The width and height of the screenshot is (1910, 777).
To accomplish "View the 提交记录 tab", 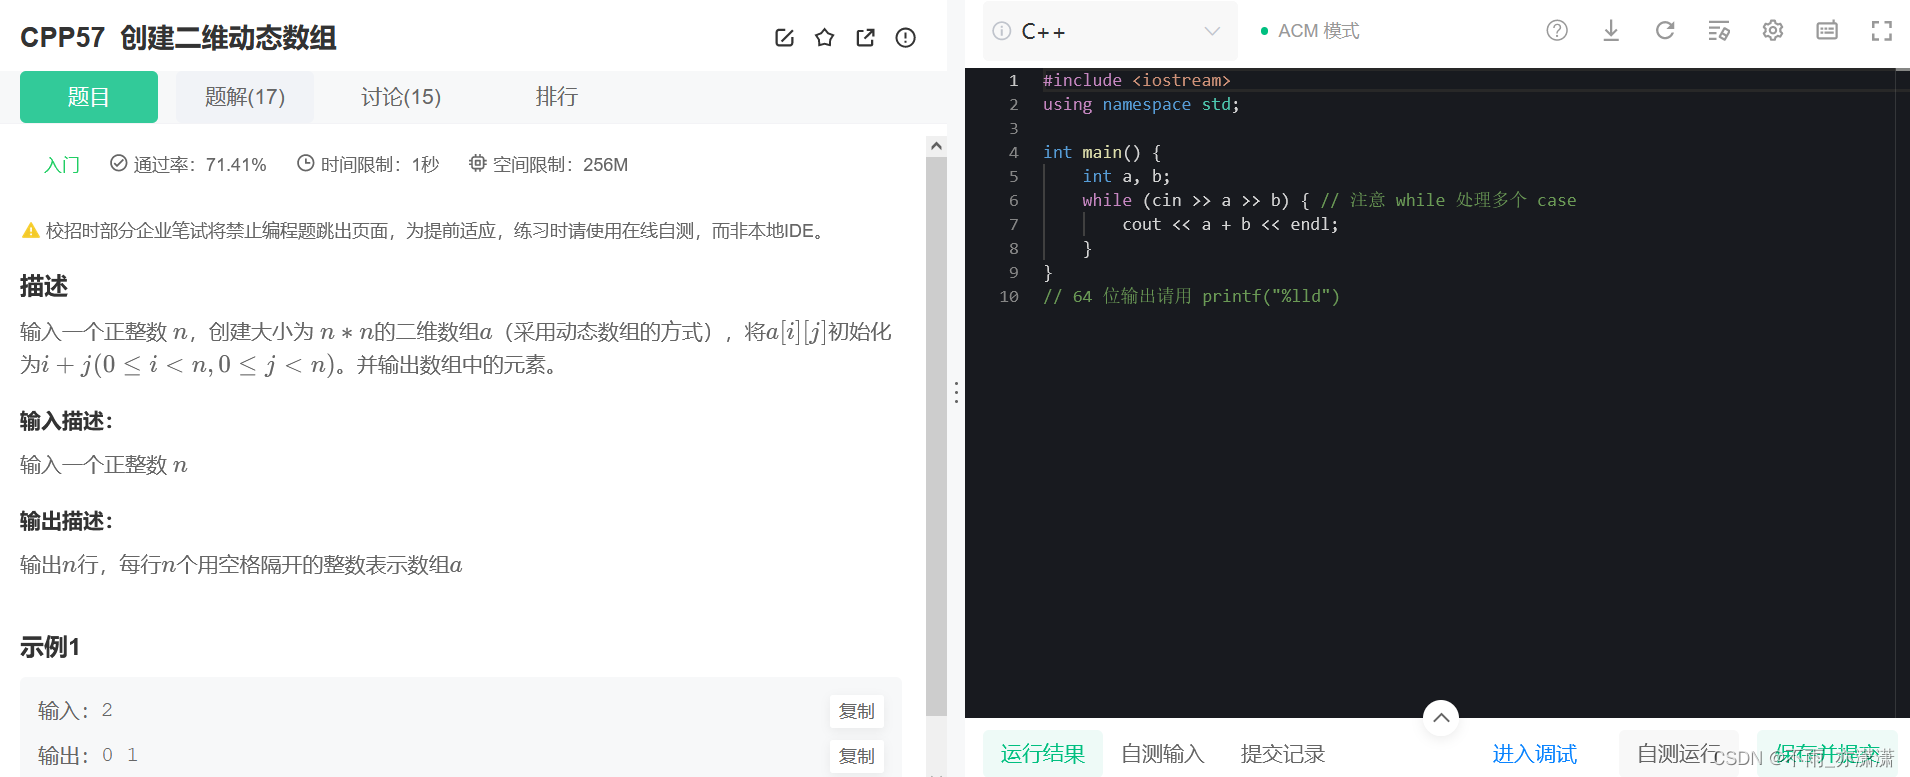I will pos(1283,754).
